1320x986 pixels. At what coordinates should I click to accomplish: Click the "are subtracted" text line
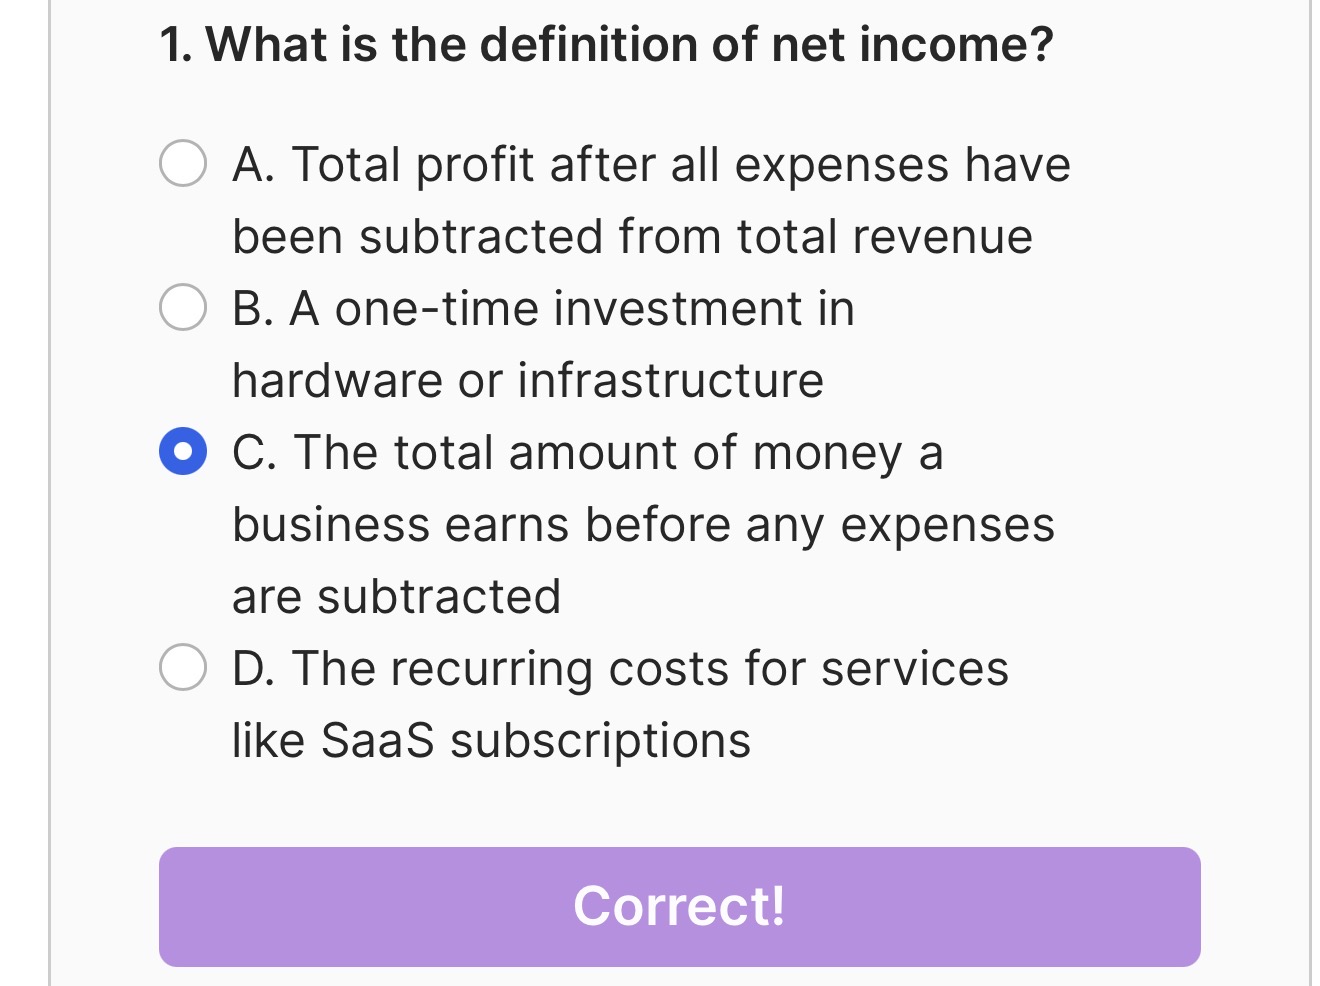(x=396, y=597)
